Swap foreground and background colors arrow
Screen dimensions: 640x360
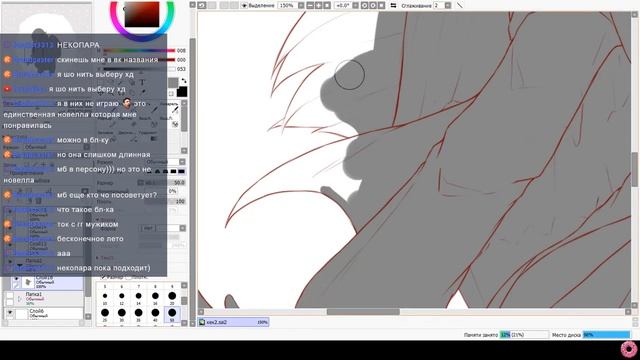(184, 80)
